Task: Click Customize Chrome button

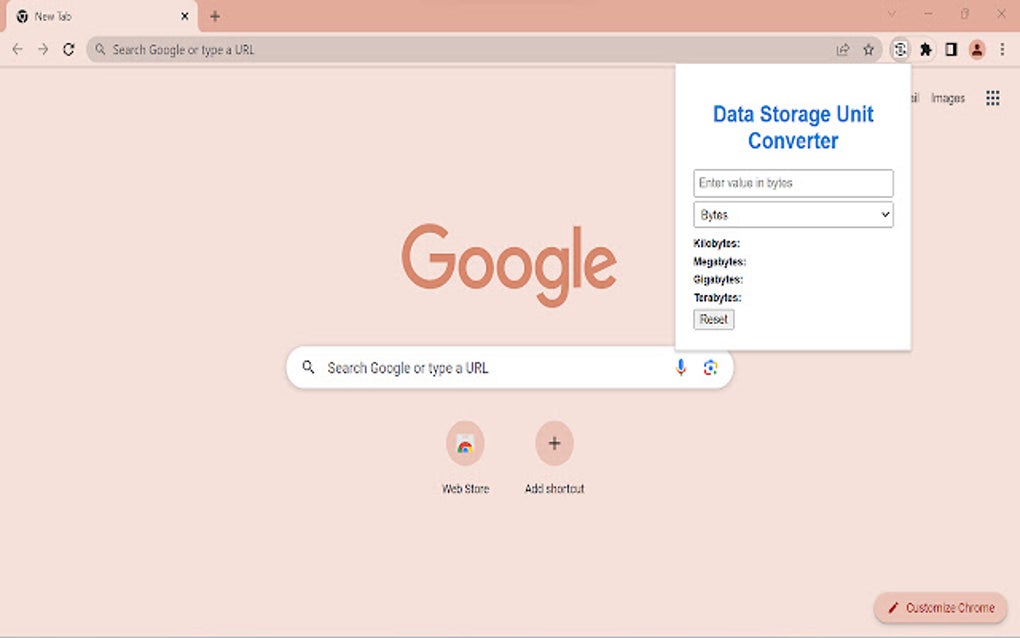Action: point(941,607)
